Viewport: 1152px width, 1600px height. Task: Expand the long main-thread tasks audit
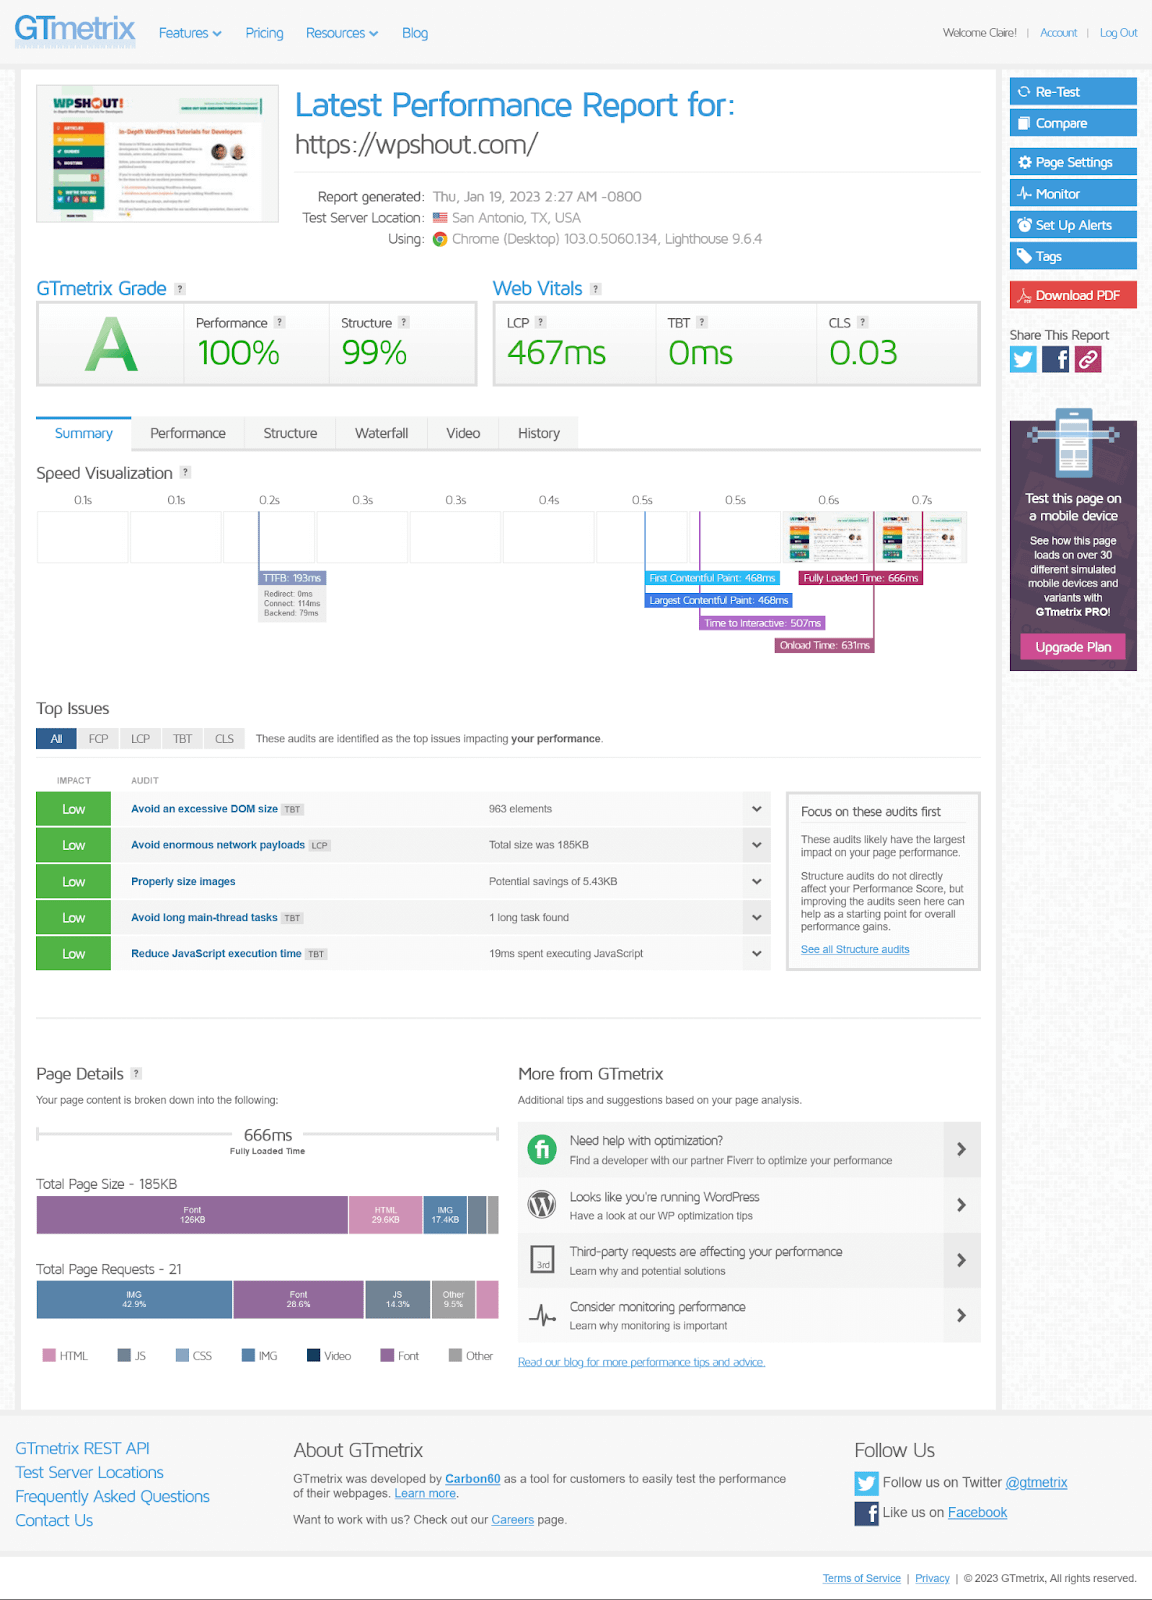click(x=757, y=917)
